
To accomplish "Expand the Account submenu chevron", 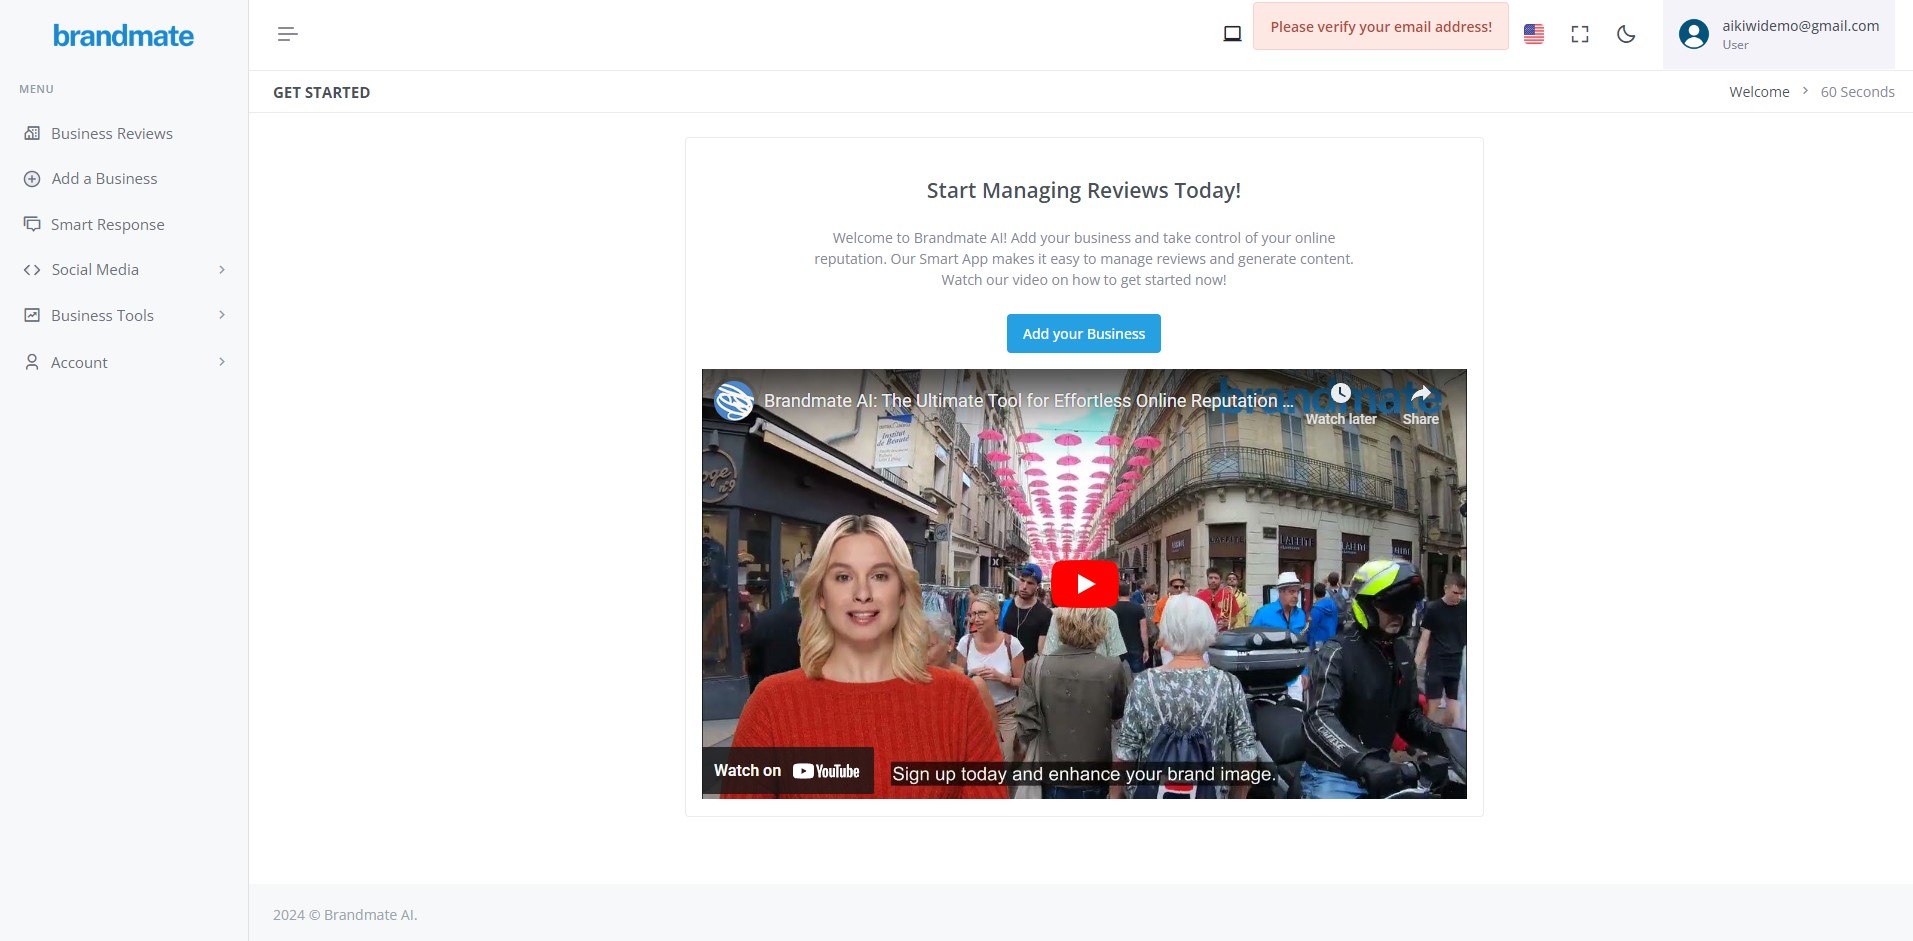I will [222, 362].
